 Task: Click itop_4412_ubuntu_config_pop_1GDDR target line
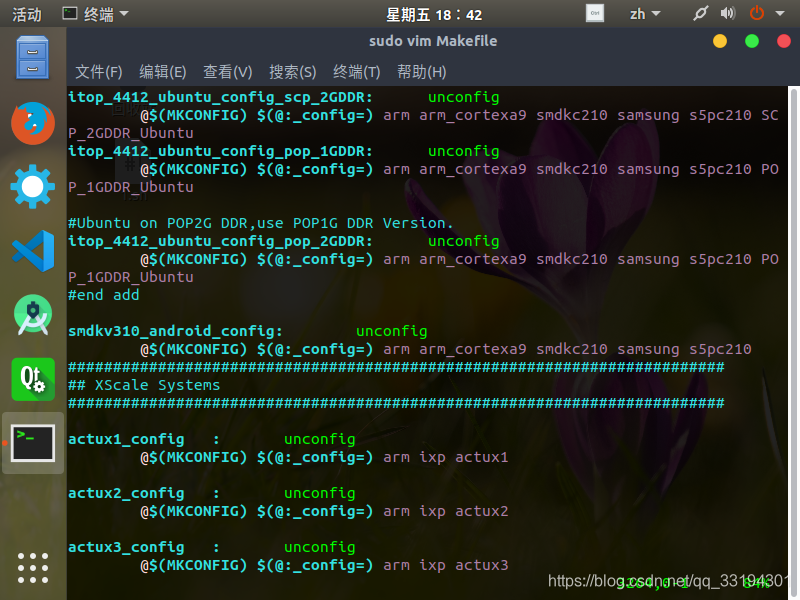click(x=220, y=151)
